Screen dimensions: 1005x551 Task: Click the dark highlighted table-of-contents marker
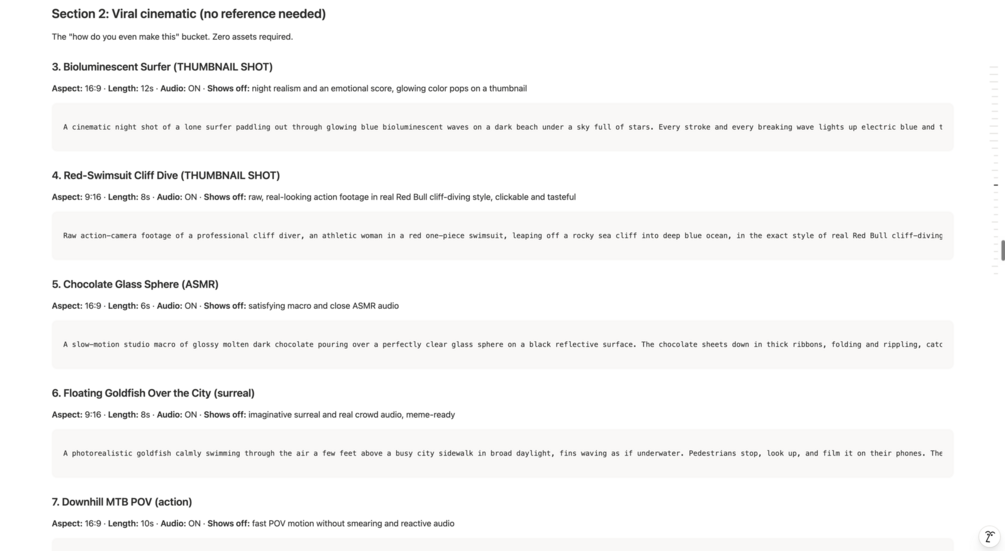(x=996, y=185)
